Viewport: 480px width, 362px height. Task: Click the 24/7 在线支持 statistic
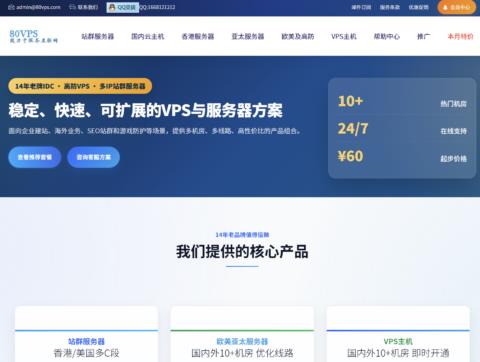402,129
